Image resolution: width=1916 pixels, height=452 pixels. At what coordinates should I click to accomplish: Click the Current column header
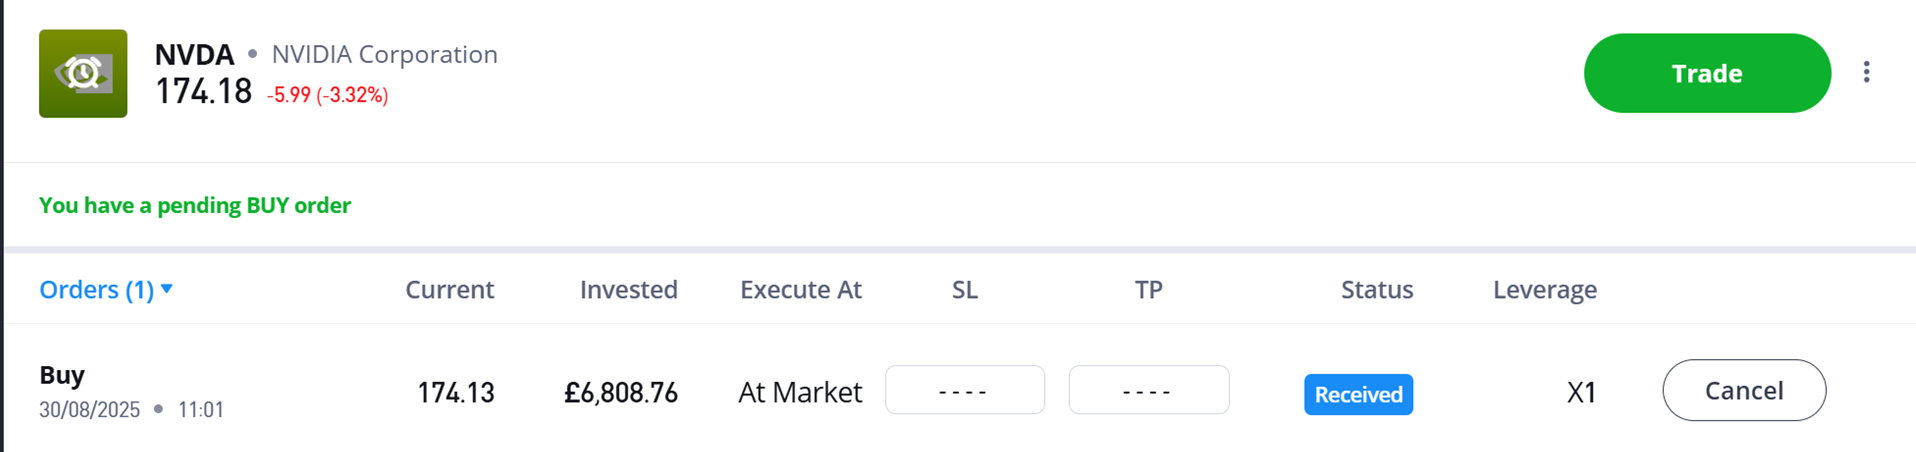point(449,290)
